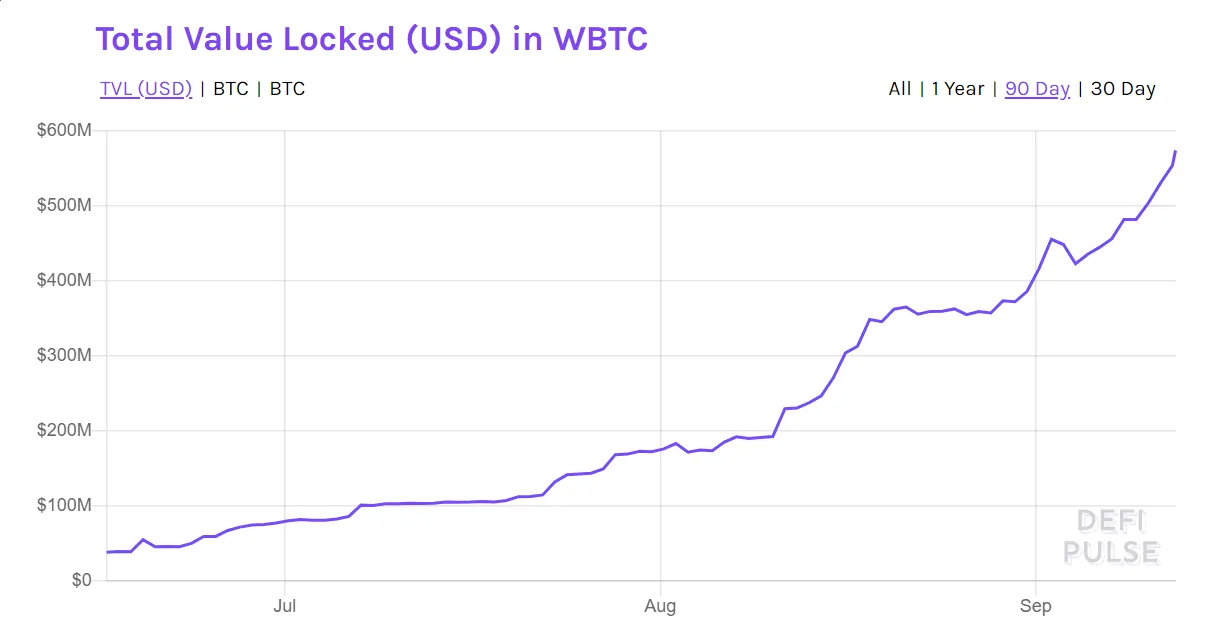Click the Jul x-axis label
The image size is (1220, 641).
coord(285,606)
